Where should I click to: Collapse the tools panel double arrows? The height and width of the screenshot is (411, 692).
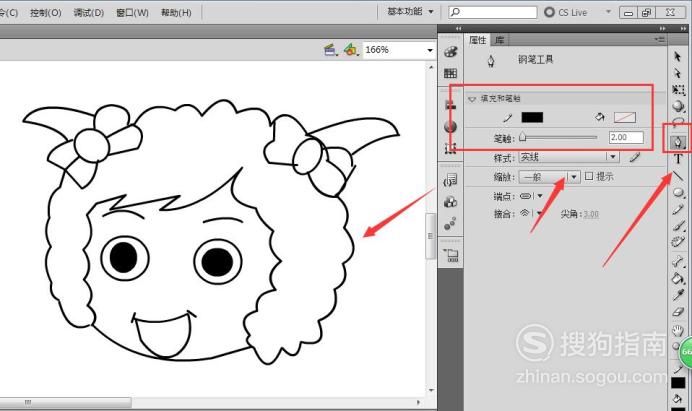click(x=684, y=28)
